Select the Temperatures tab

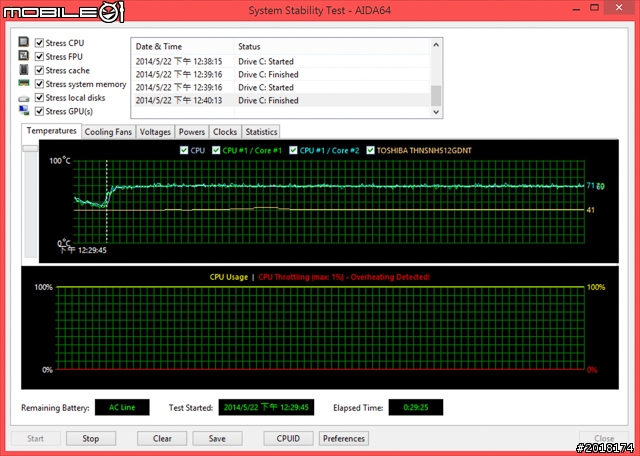tap(51, 131)
